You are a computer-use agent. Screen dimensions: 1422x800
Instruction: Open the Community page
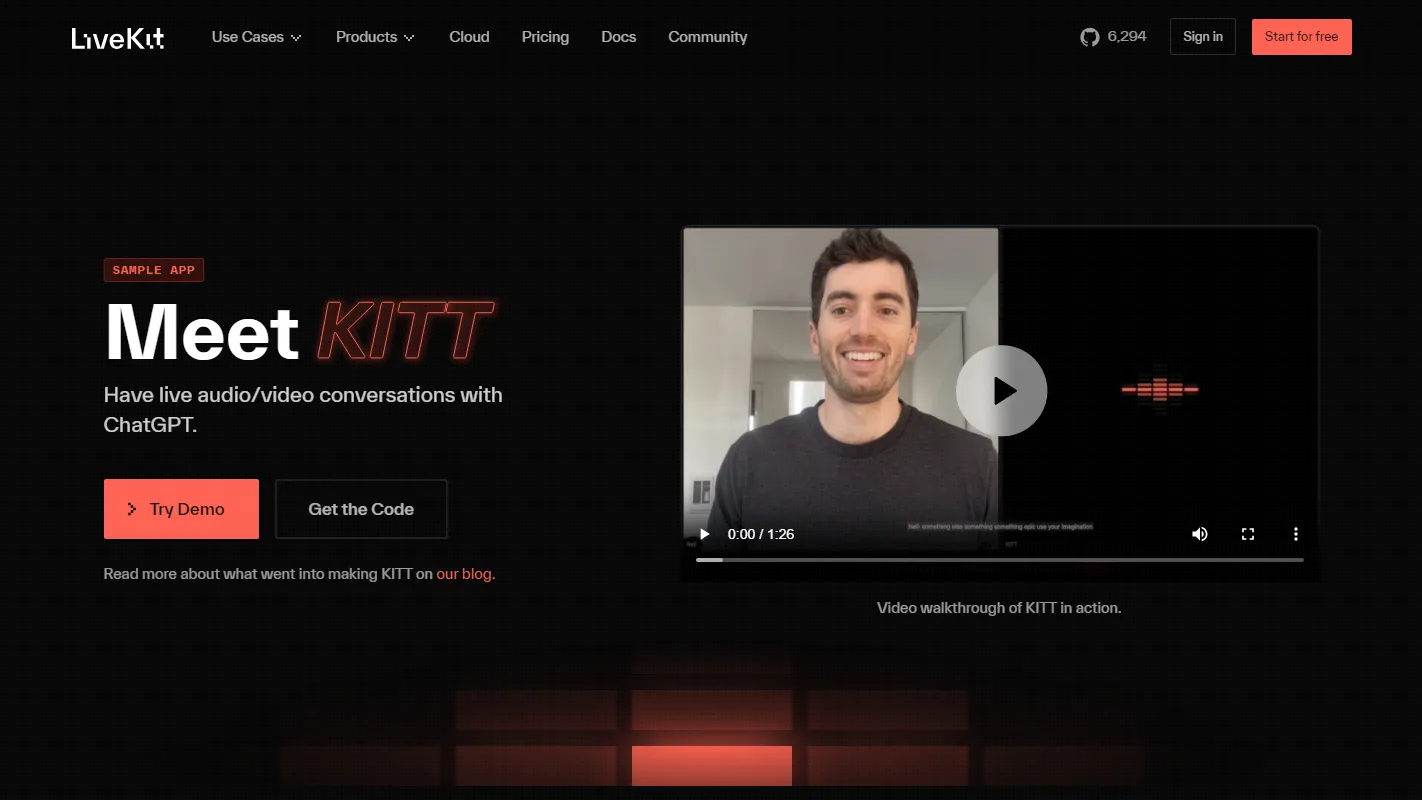pyautogui.click(x=707, y=37)
